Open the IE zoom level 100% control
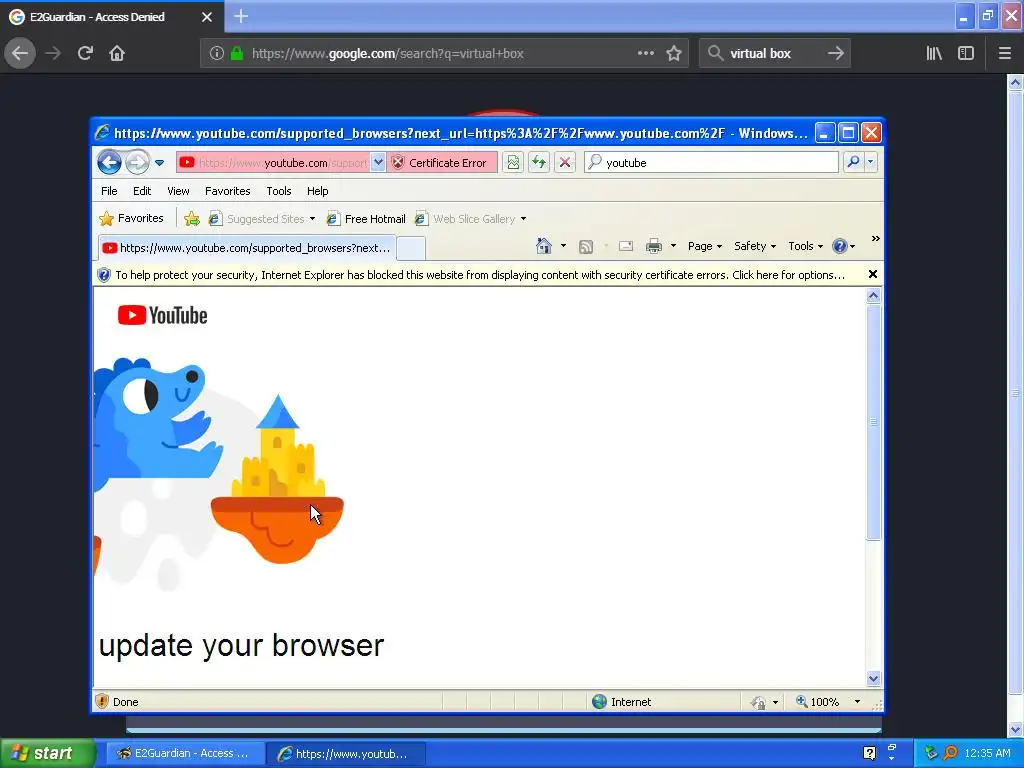The image size is (1024, 768). pos(828,702)
